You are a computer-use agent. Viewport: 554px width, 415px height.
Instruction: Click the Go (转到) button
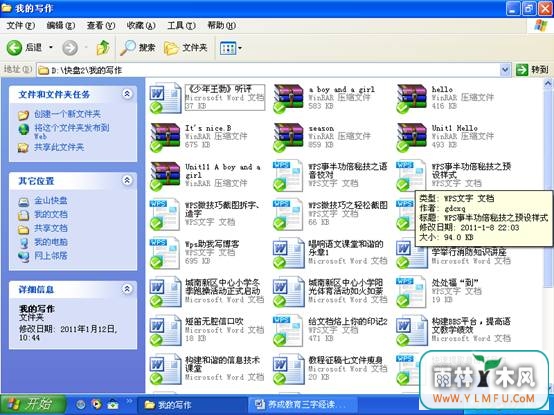[x=532, y=70]
